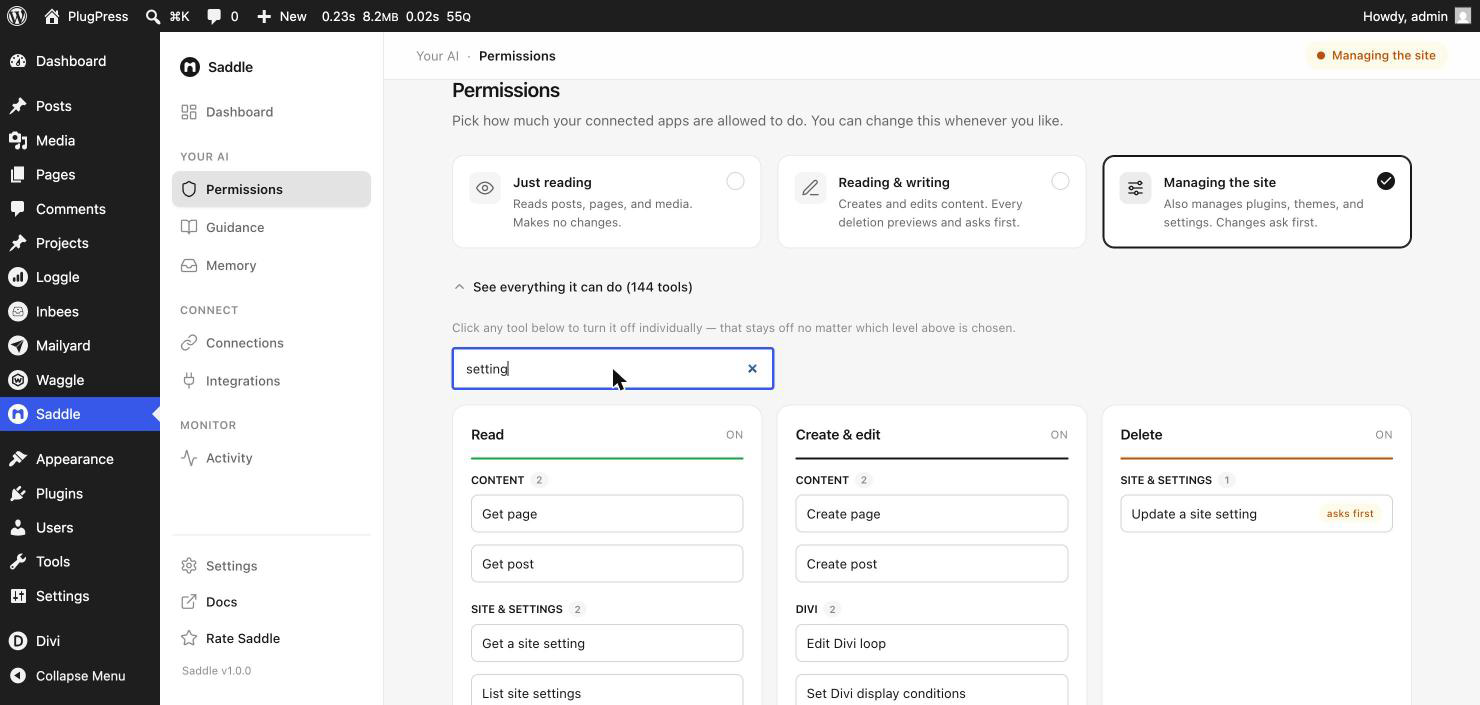The width and height of the screenshot is (1480, 705).
Task: Click the Saddle Settings gear icon
Action: point(189,566)
